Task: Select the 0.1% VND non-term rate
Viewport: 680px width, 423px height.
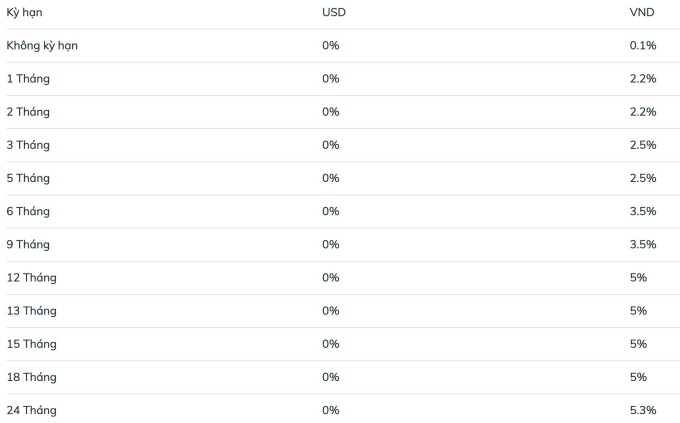Action: [x=643, y=46]
